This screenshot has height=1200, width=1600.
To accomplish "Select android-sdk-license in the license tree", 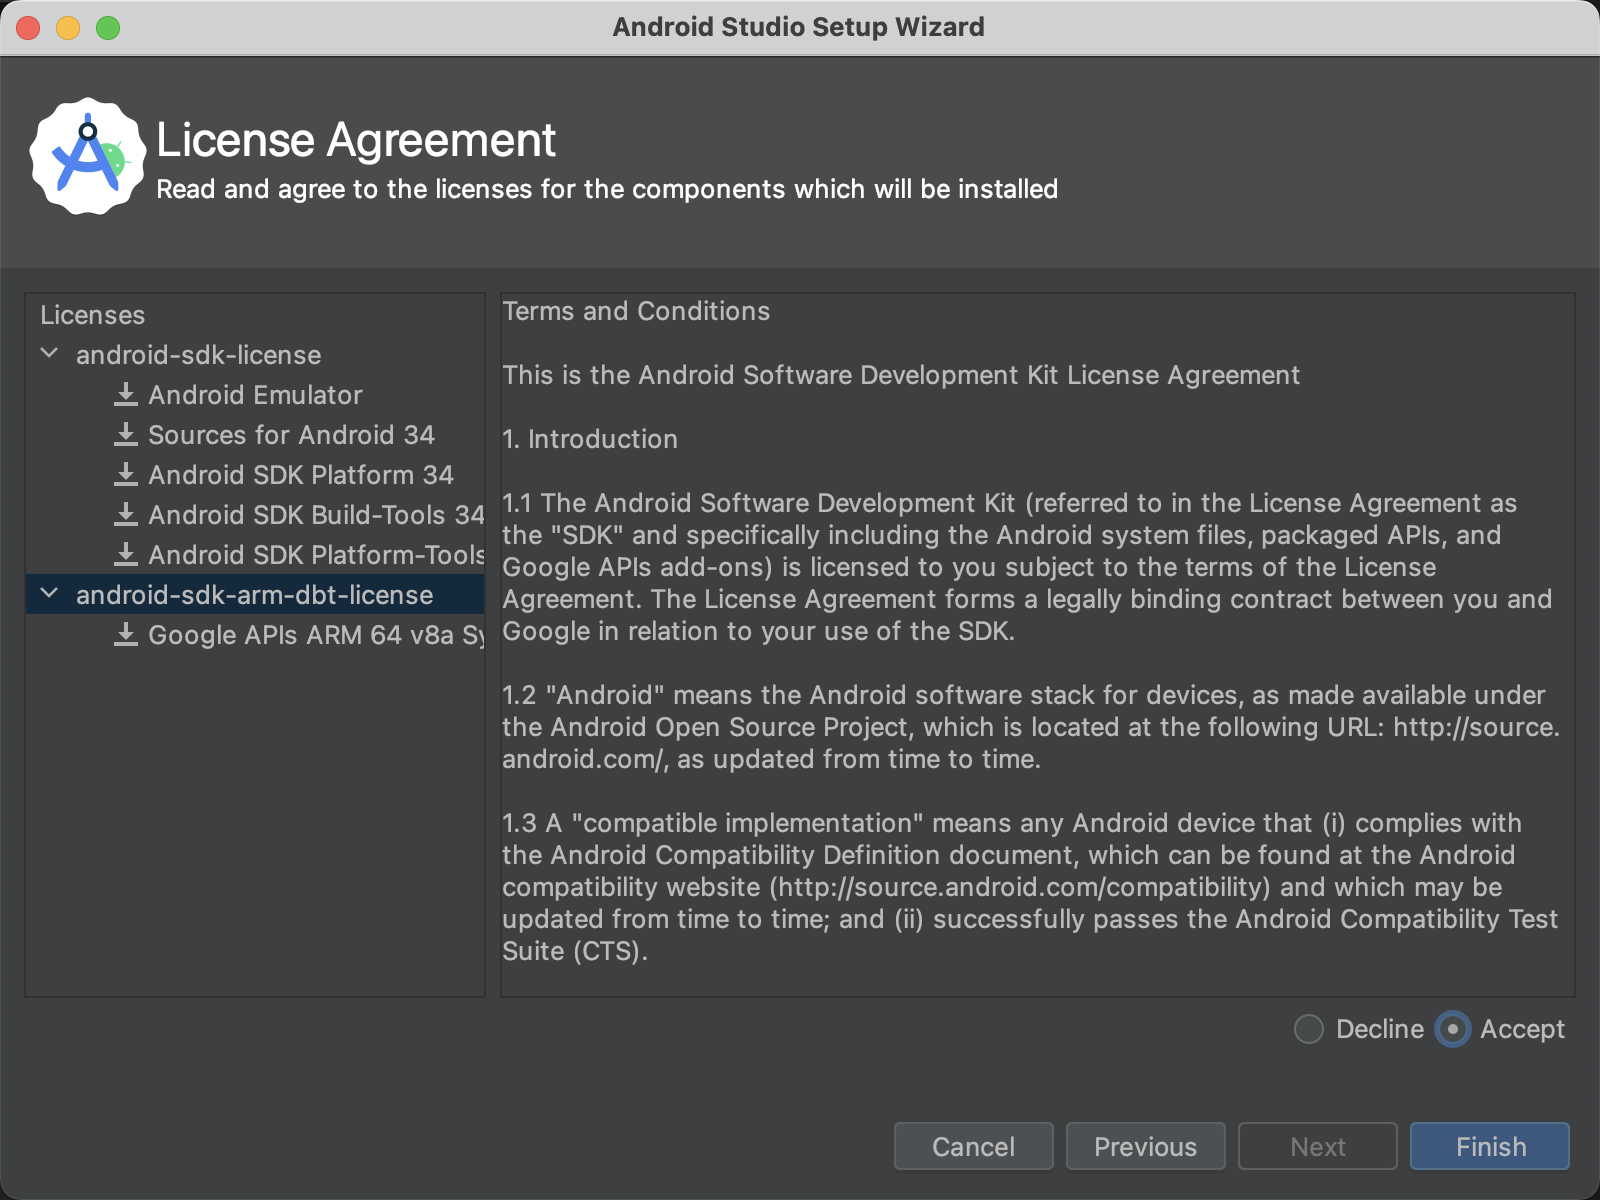I will 199,355.
